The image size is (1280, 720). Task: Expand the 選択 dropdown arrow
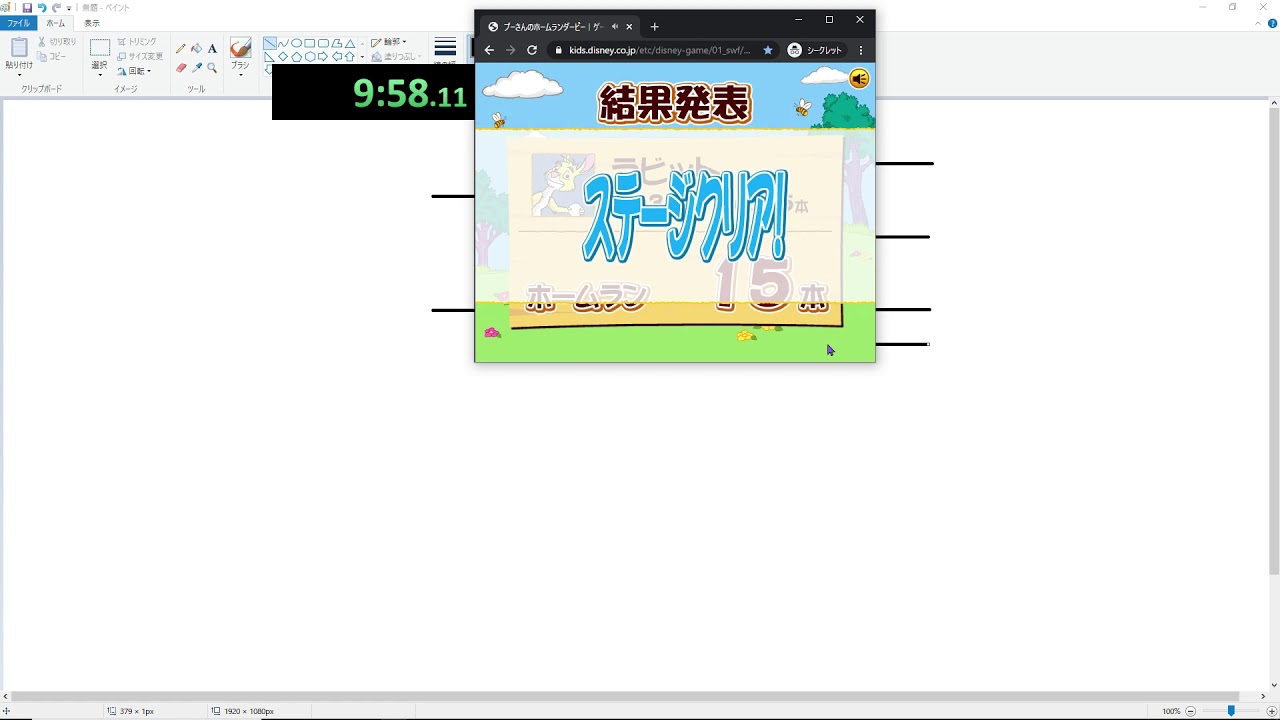[100, 75]
